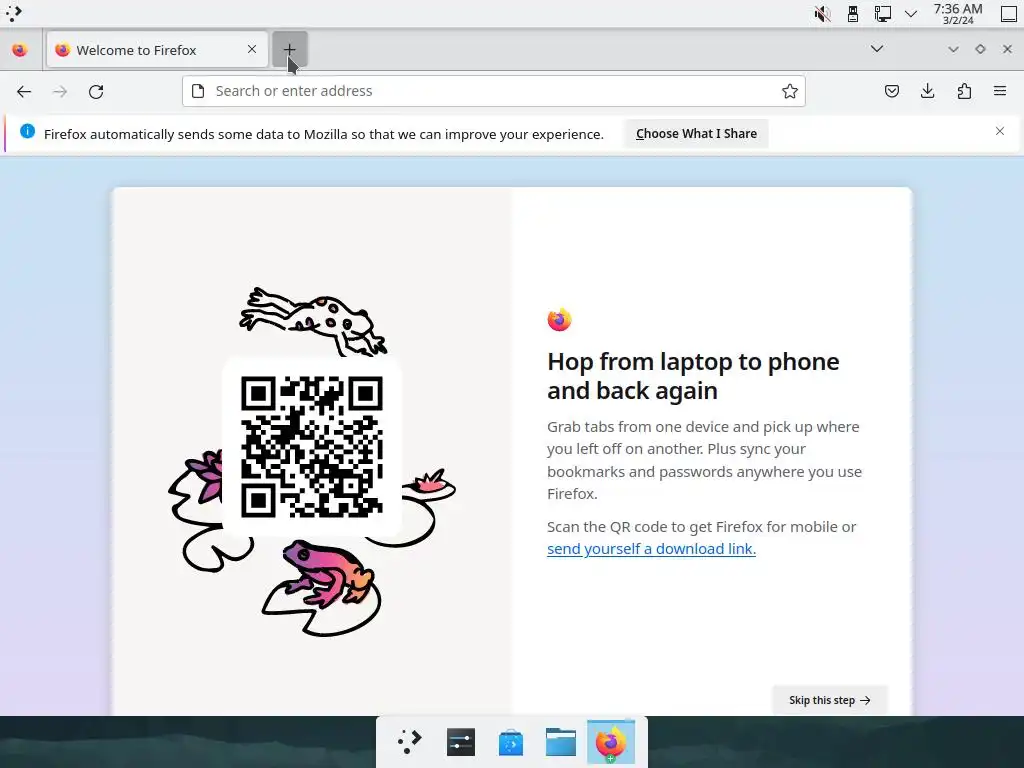This screenshot has height=768, width=1024.
Task: Open the network connection tray icon
Action: (x=882, y=14)
